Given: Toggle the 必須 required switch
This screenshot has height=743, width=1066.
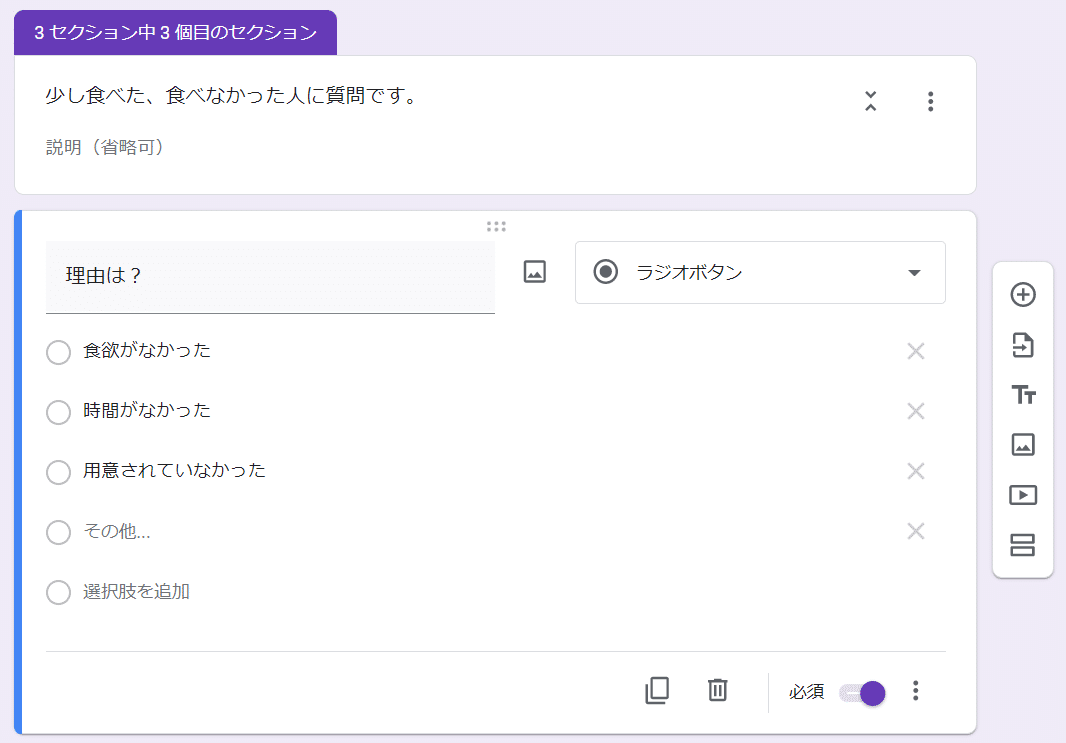Looking at the screenshot, I should [x=862, y=693].
